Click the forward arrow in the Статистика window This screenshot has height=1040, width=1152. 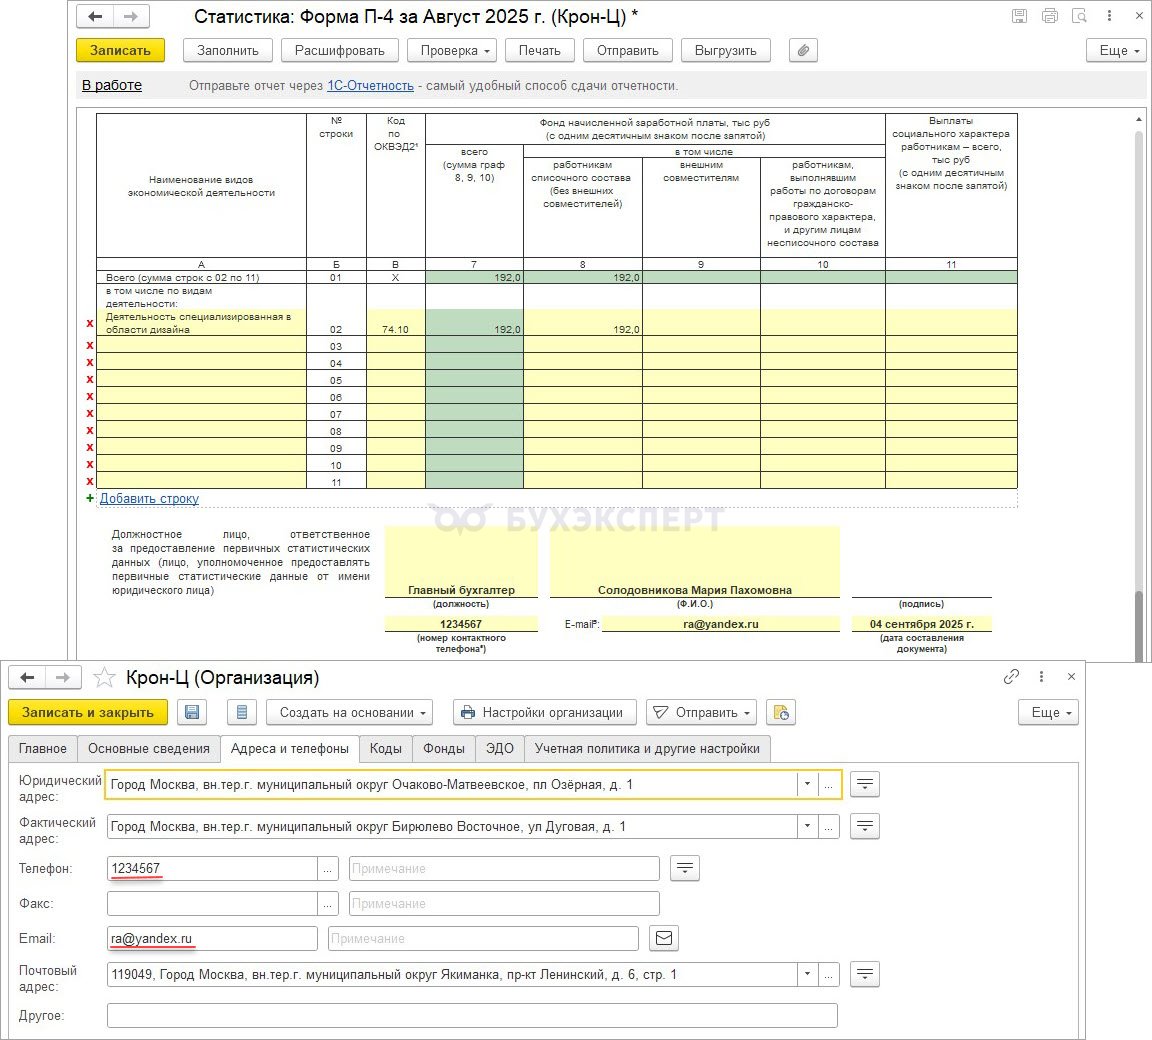point(131,16)
